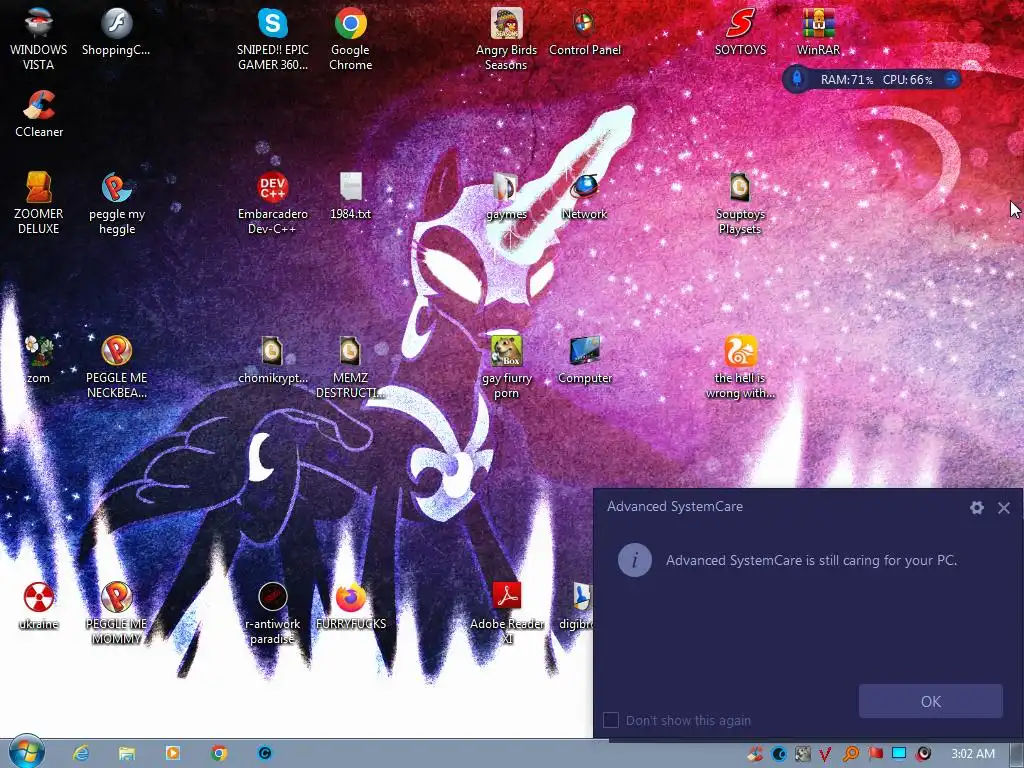
Task: Open Windows Media Player from taskbar
Action: click(x=173, y=753)
